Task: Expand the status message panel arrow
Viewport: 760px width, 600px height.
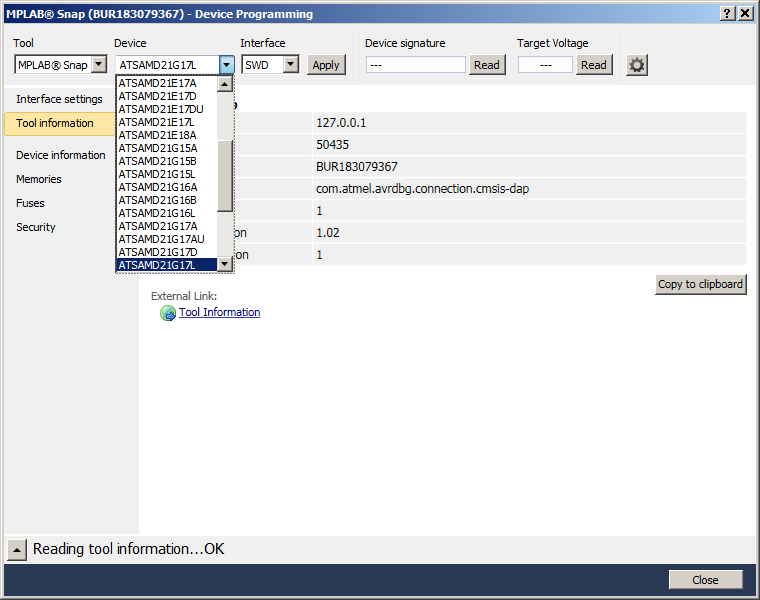Action: pos(17,550)
